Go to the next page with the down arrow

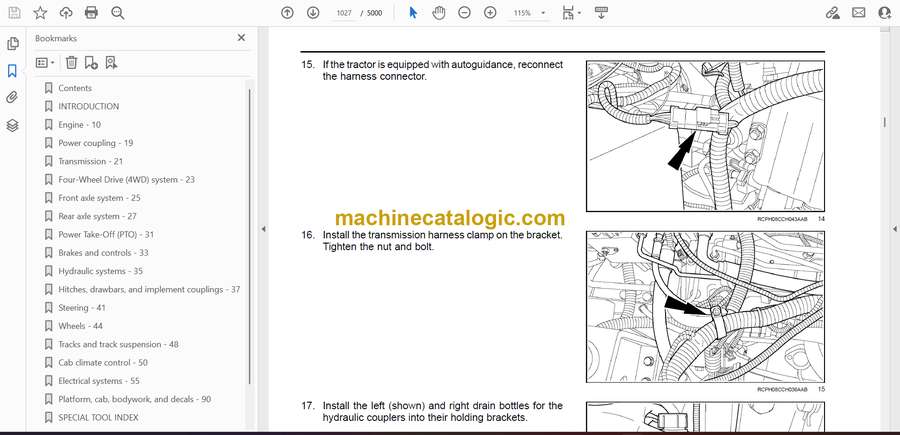click(x=313, y=13)
